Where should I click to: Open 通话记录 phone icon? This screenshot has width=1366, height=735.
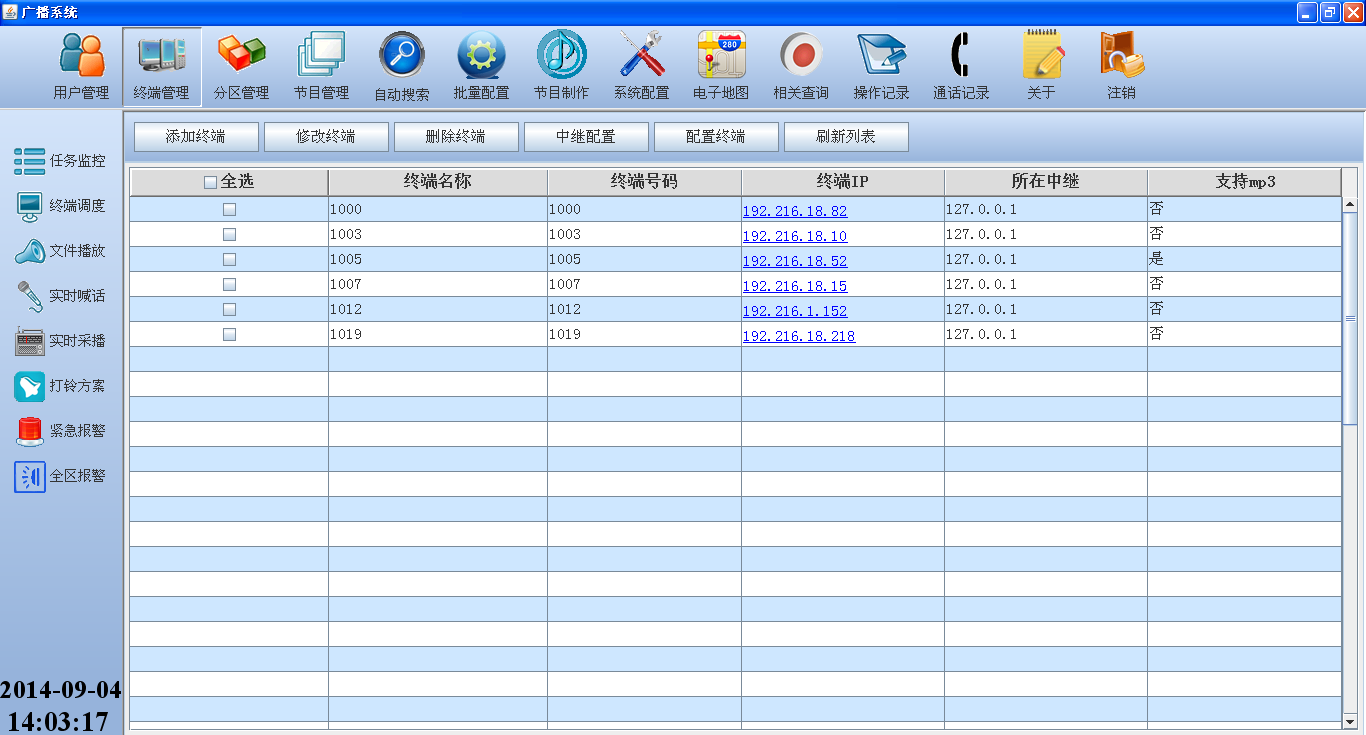961,56
